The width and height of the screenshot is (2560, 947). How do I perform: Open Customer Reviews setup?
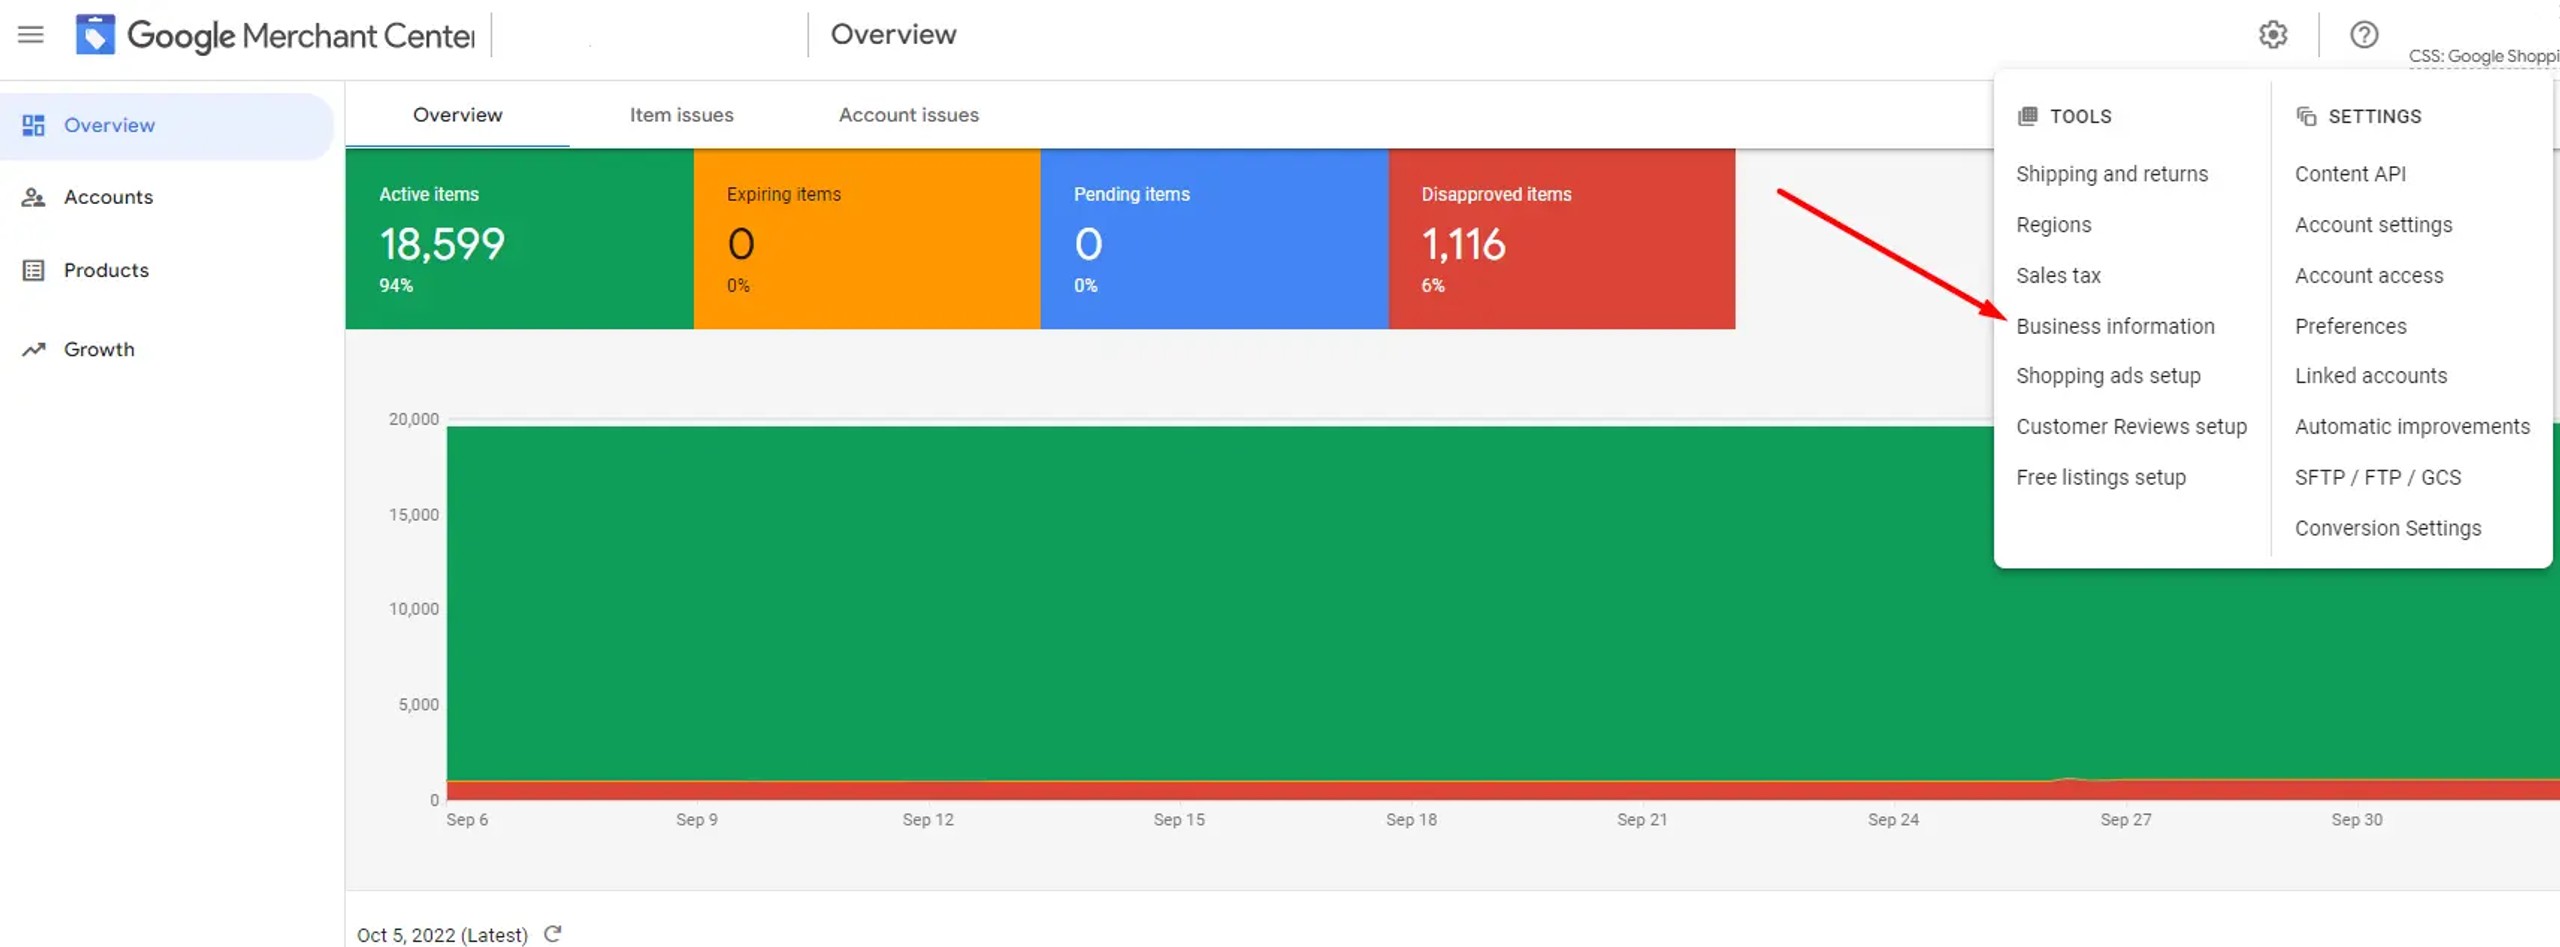(x=2131, y=427)
